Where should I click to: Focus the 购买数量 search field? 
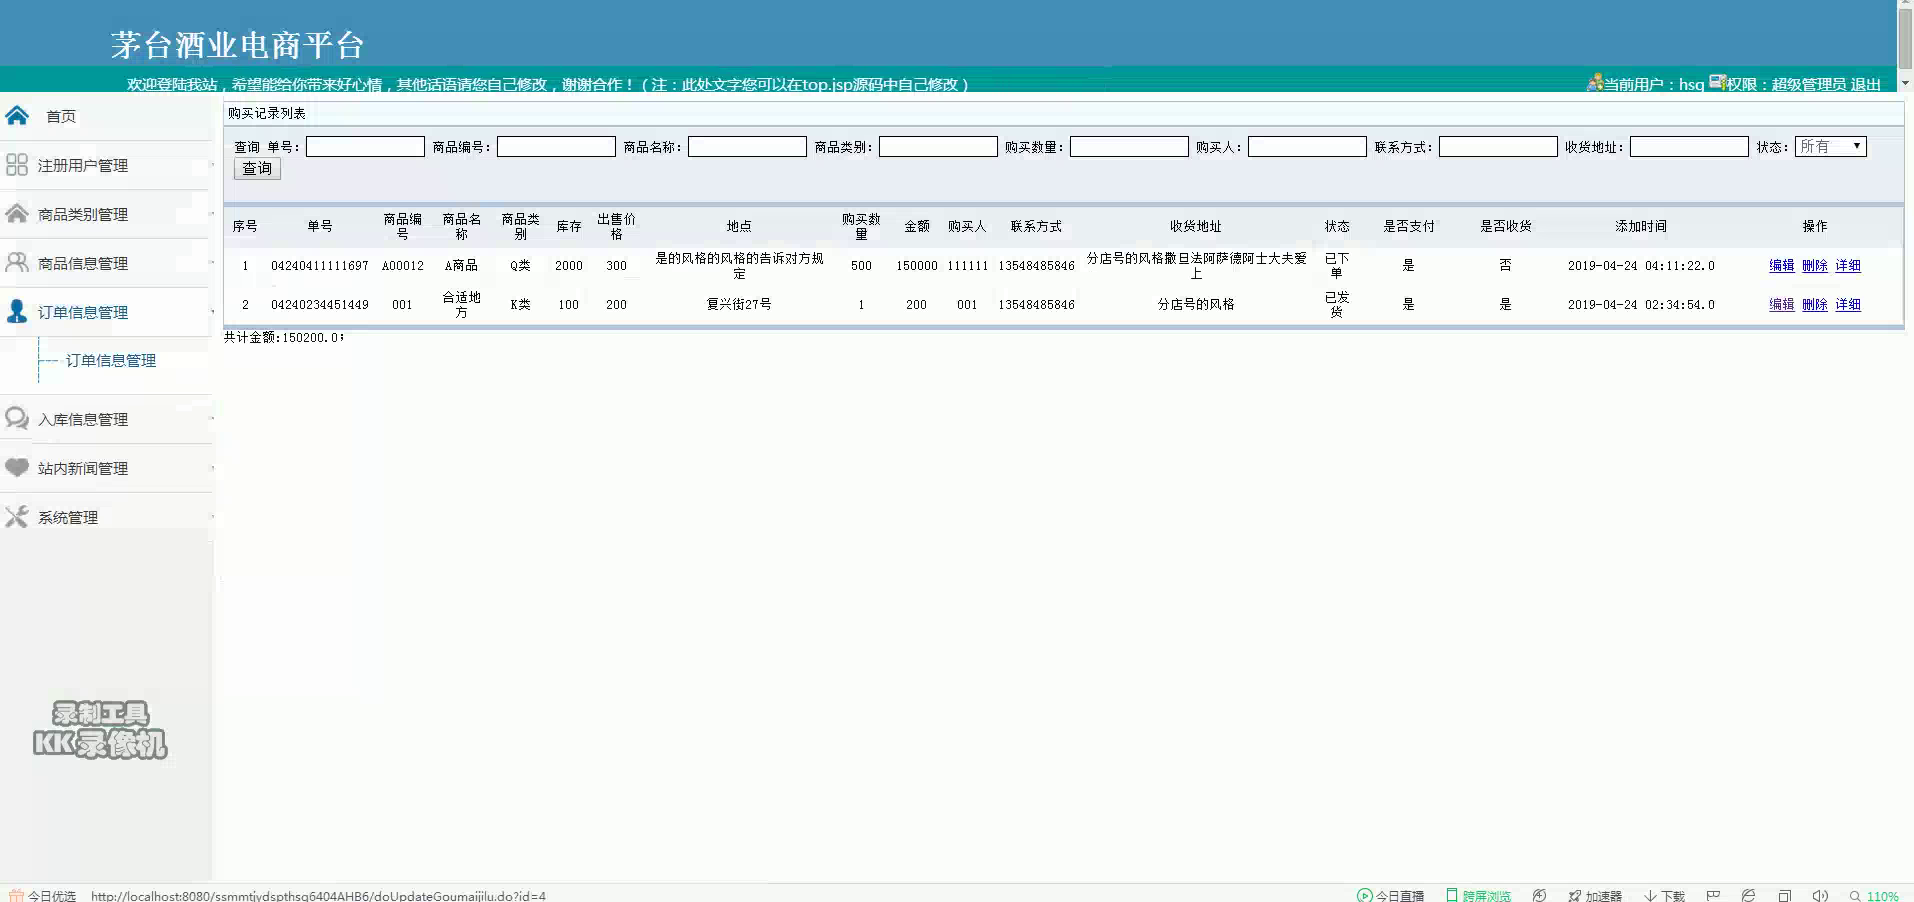(1129, 146)
